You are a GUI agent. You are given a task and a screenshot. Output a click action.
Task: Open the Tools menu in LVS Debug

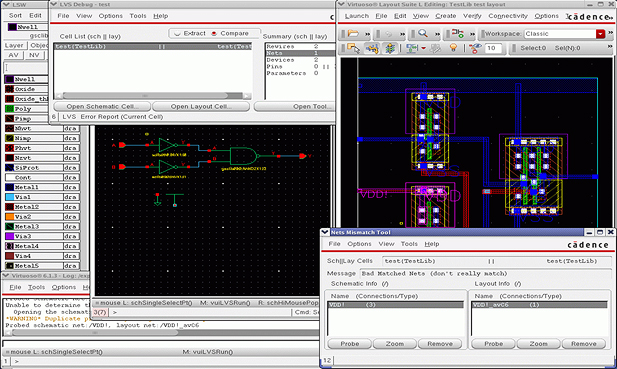[138, 16]
